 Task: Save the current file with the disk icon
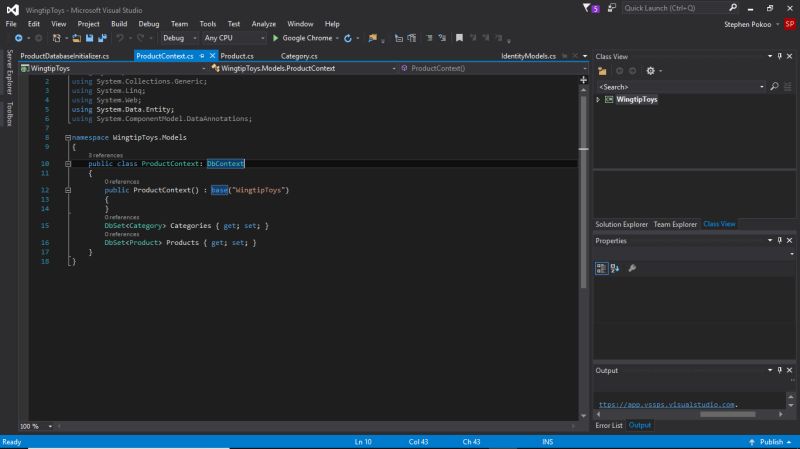pyautogui.click(x=89, y=38)
